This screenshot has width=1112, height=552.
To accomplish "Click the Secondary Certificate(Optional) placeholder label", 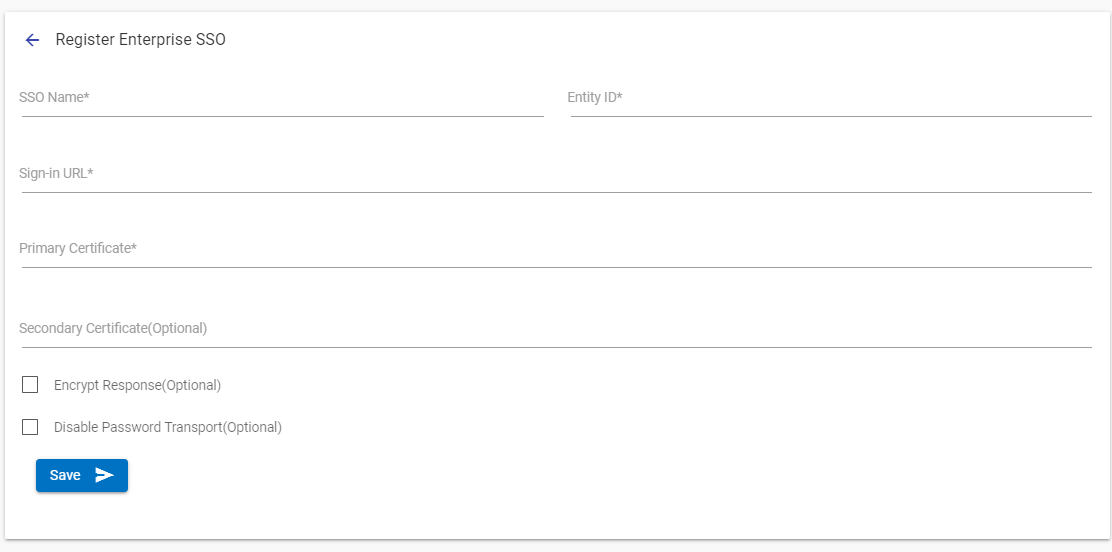I will coord(113,328).
